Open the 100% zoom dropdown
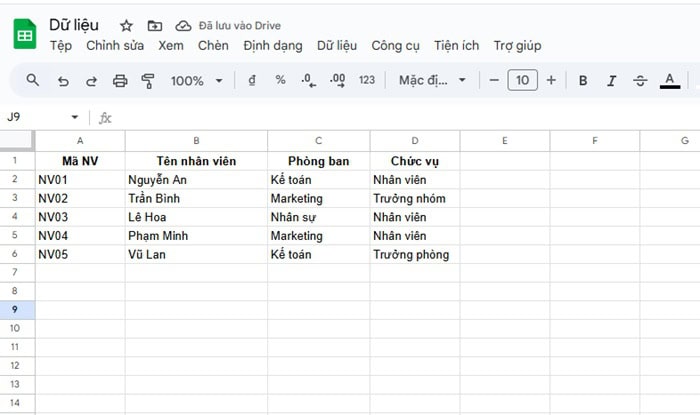This screenshot has height=415, width=700. 196,80
